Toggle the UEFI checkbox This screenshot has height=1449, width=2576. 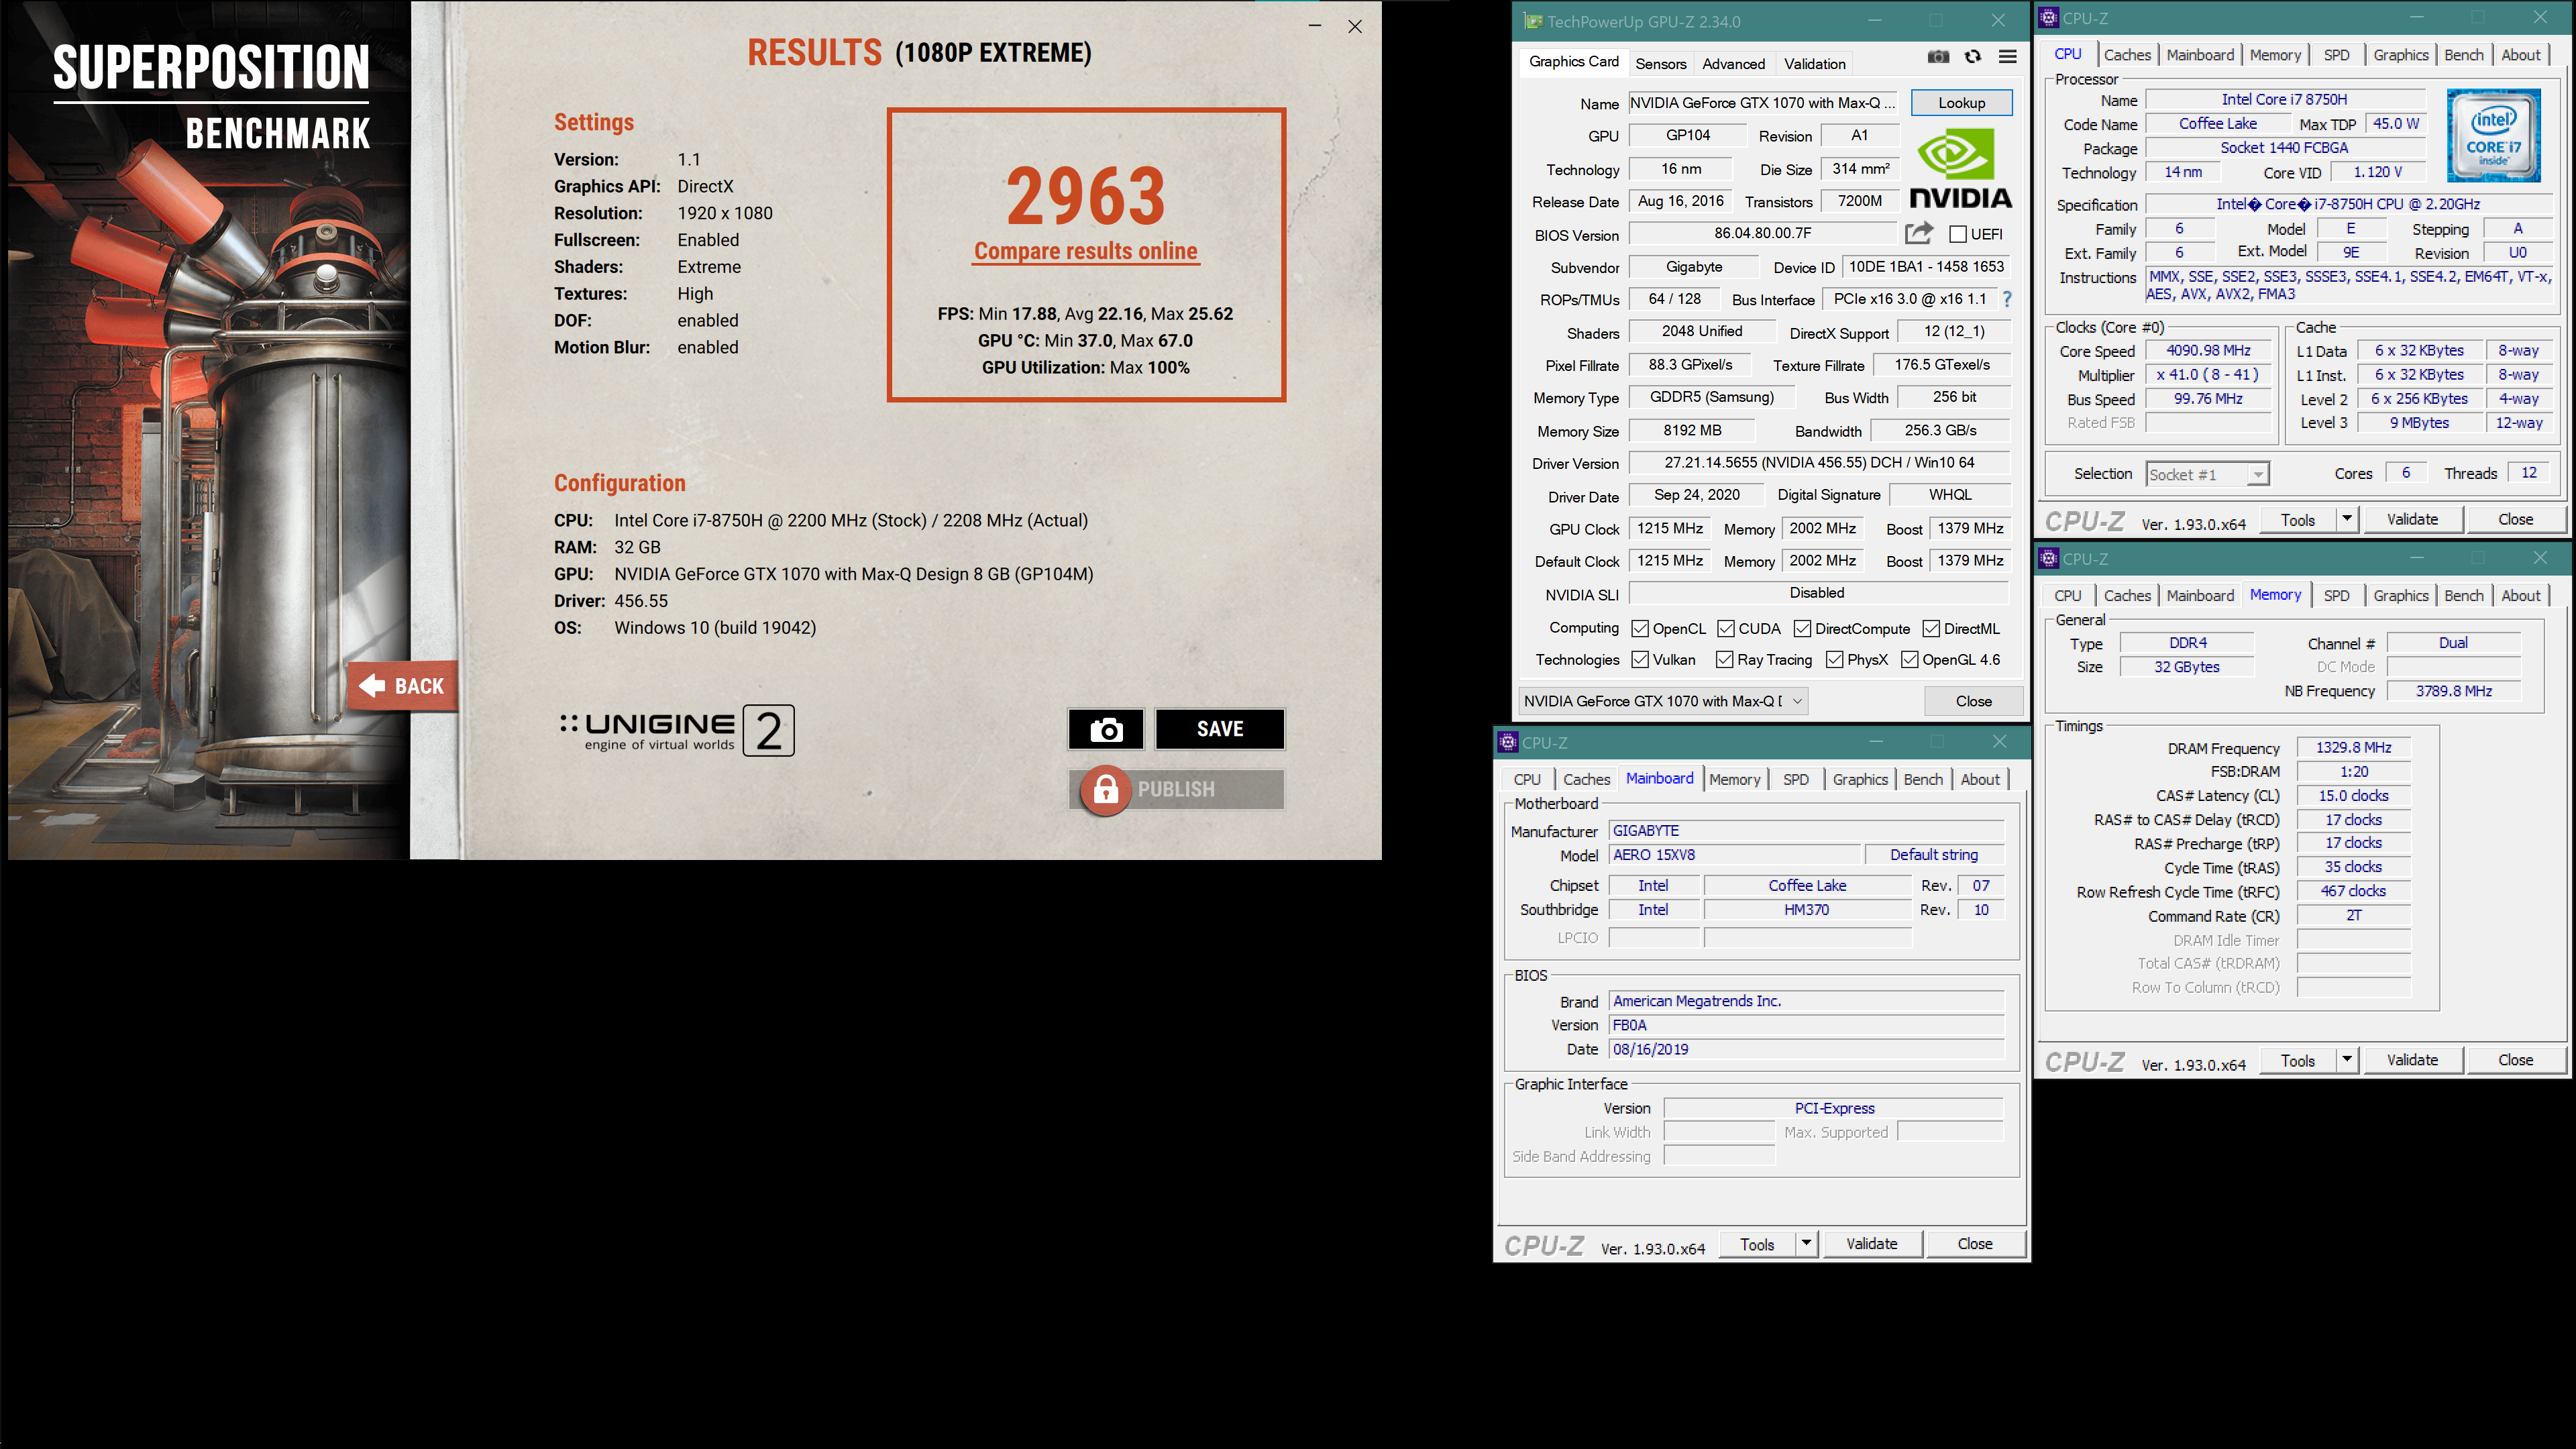1958,234
